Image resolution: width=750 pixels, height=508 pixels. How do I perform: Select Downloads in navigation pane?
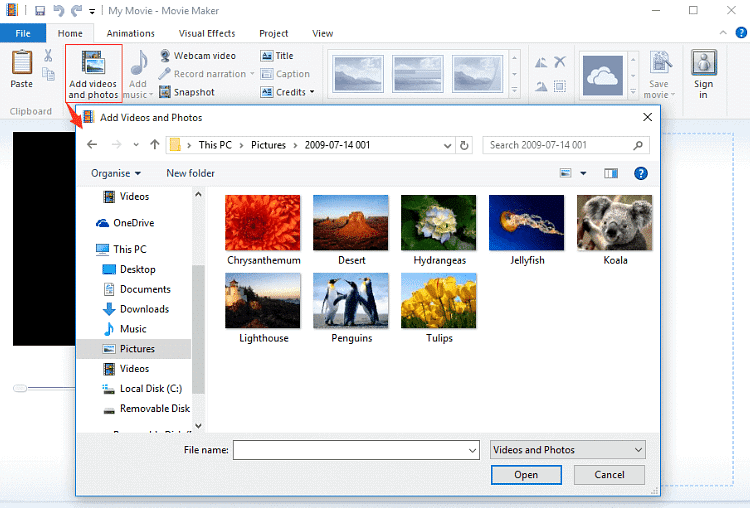point(136,309)
